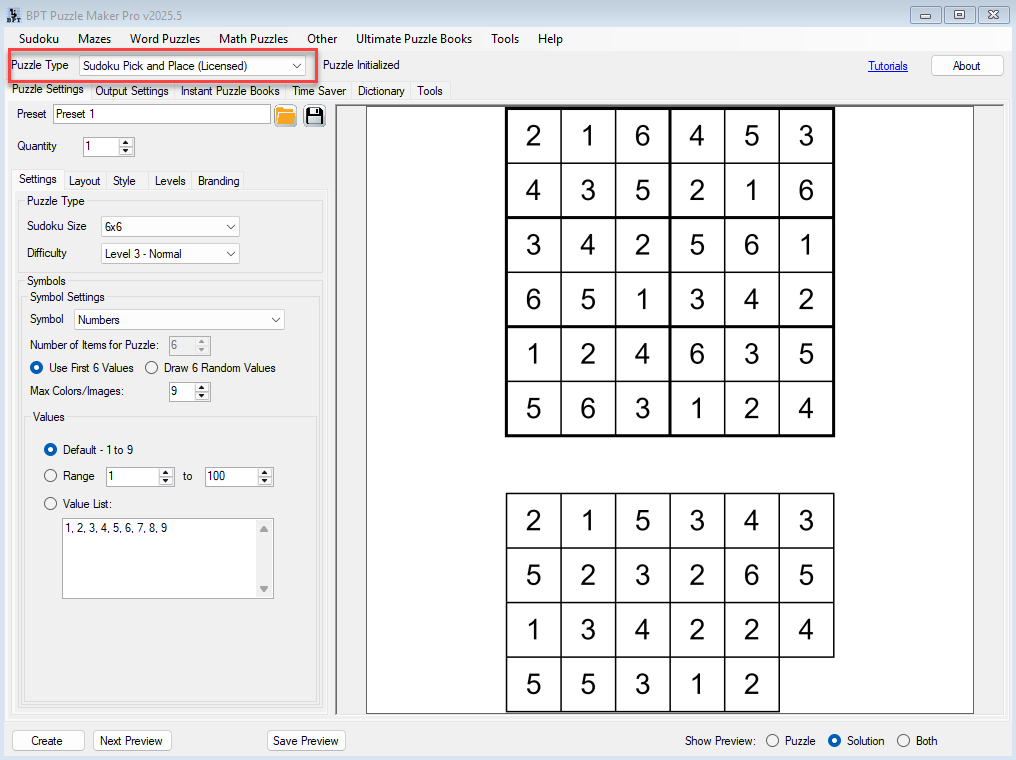Show Both puzzle and solution preview
Screen dimensions: 1016x760
[904, 741]
